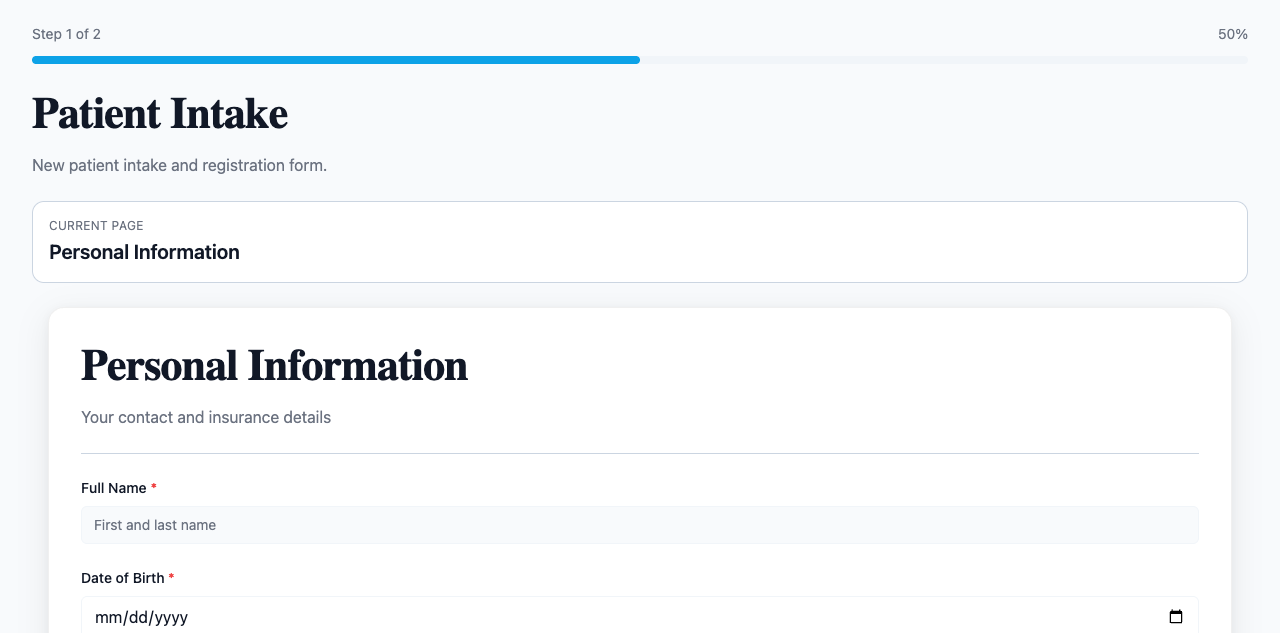Click the red asterisk beside Date of Birth
Viewport: 1280px width, 633px height.
pos(171,578)
